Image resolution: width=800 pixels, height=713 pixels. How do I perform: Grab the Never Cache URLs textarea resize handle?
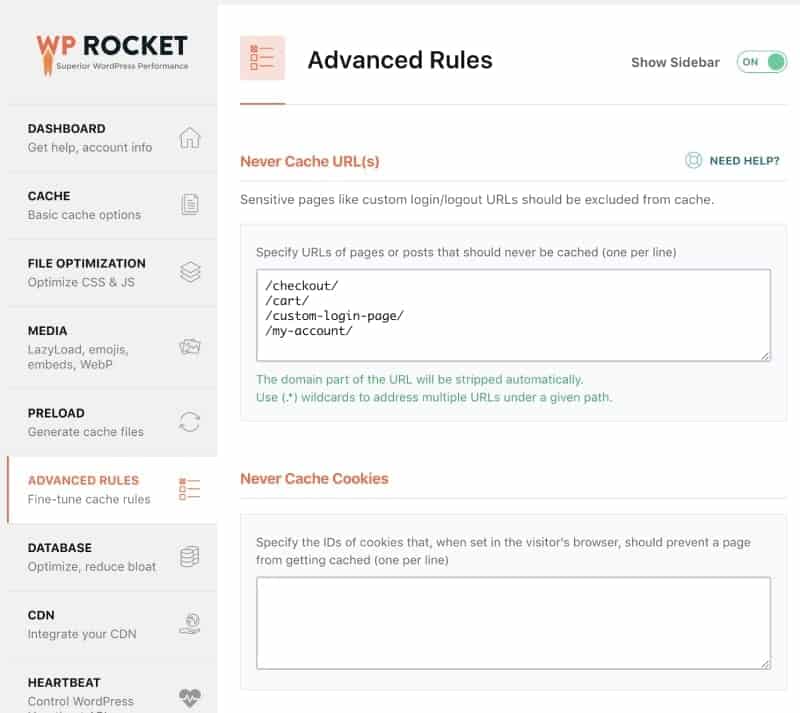click(765, 355)
